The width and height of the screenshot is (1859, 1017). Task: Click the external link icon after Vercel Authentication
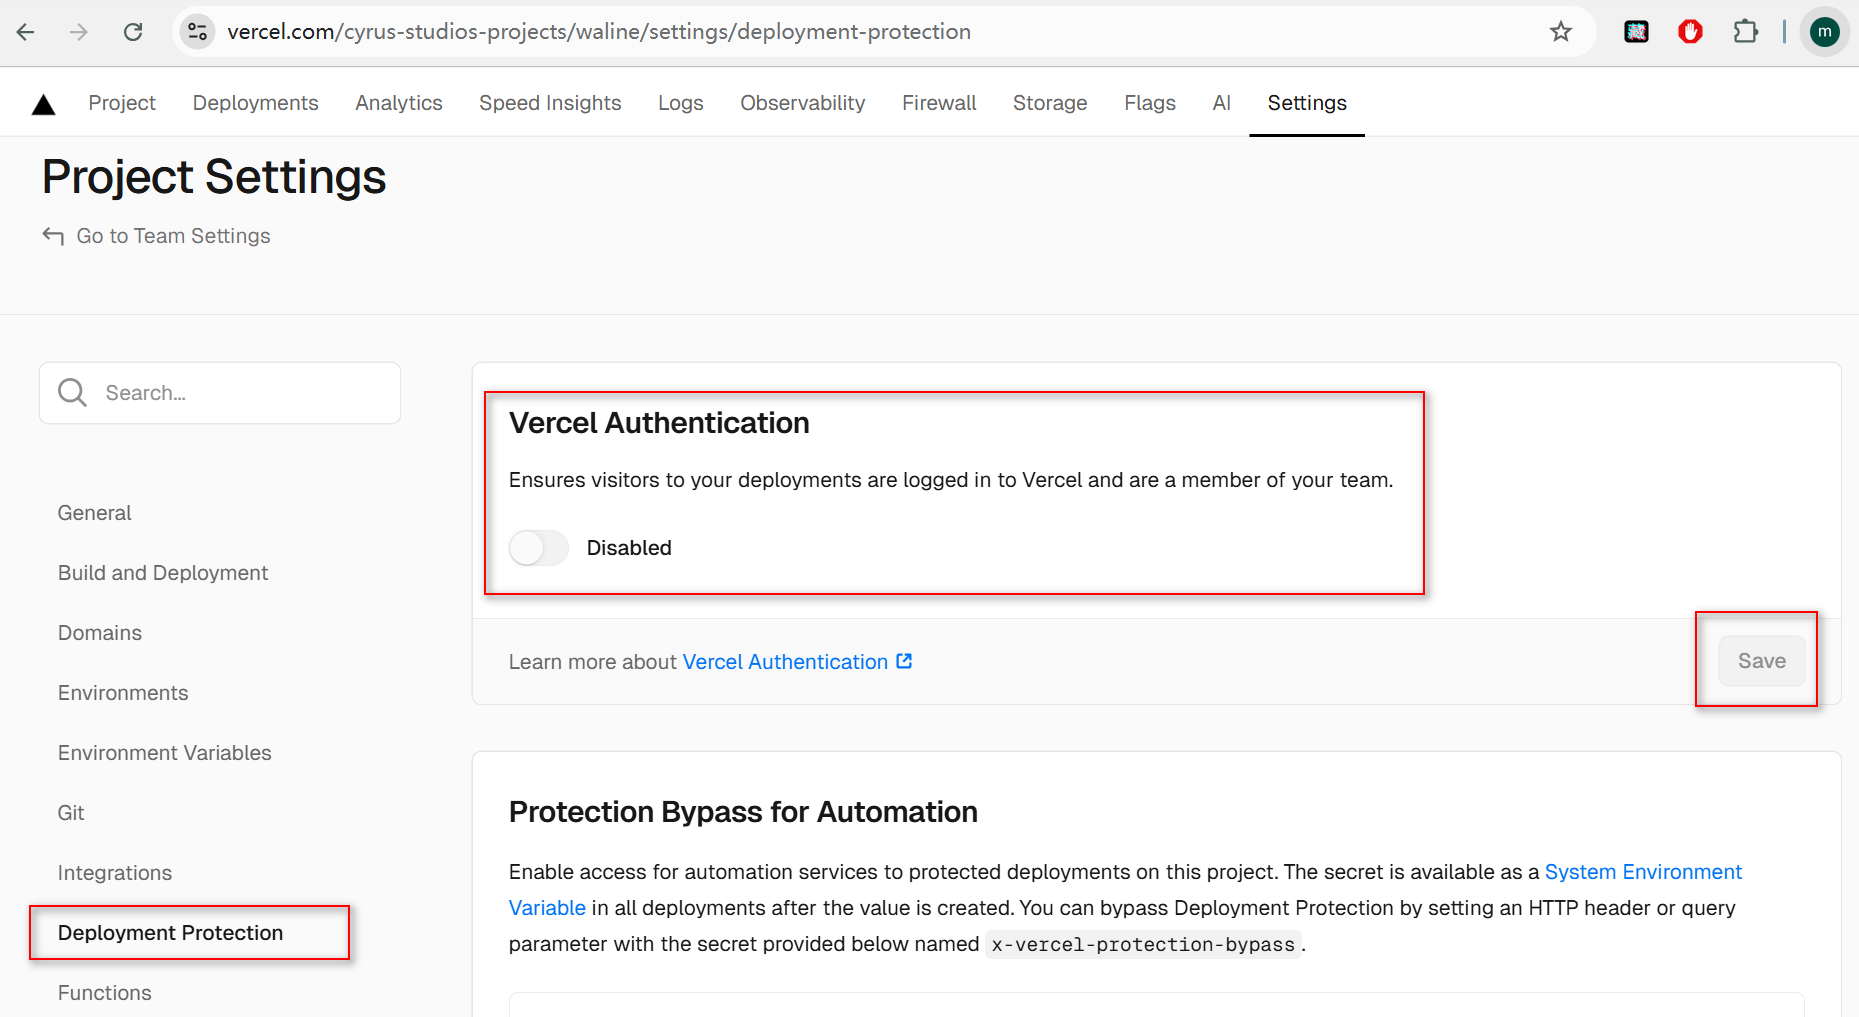[904, 661]
